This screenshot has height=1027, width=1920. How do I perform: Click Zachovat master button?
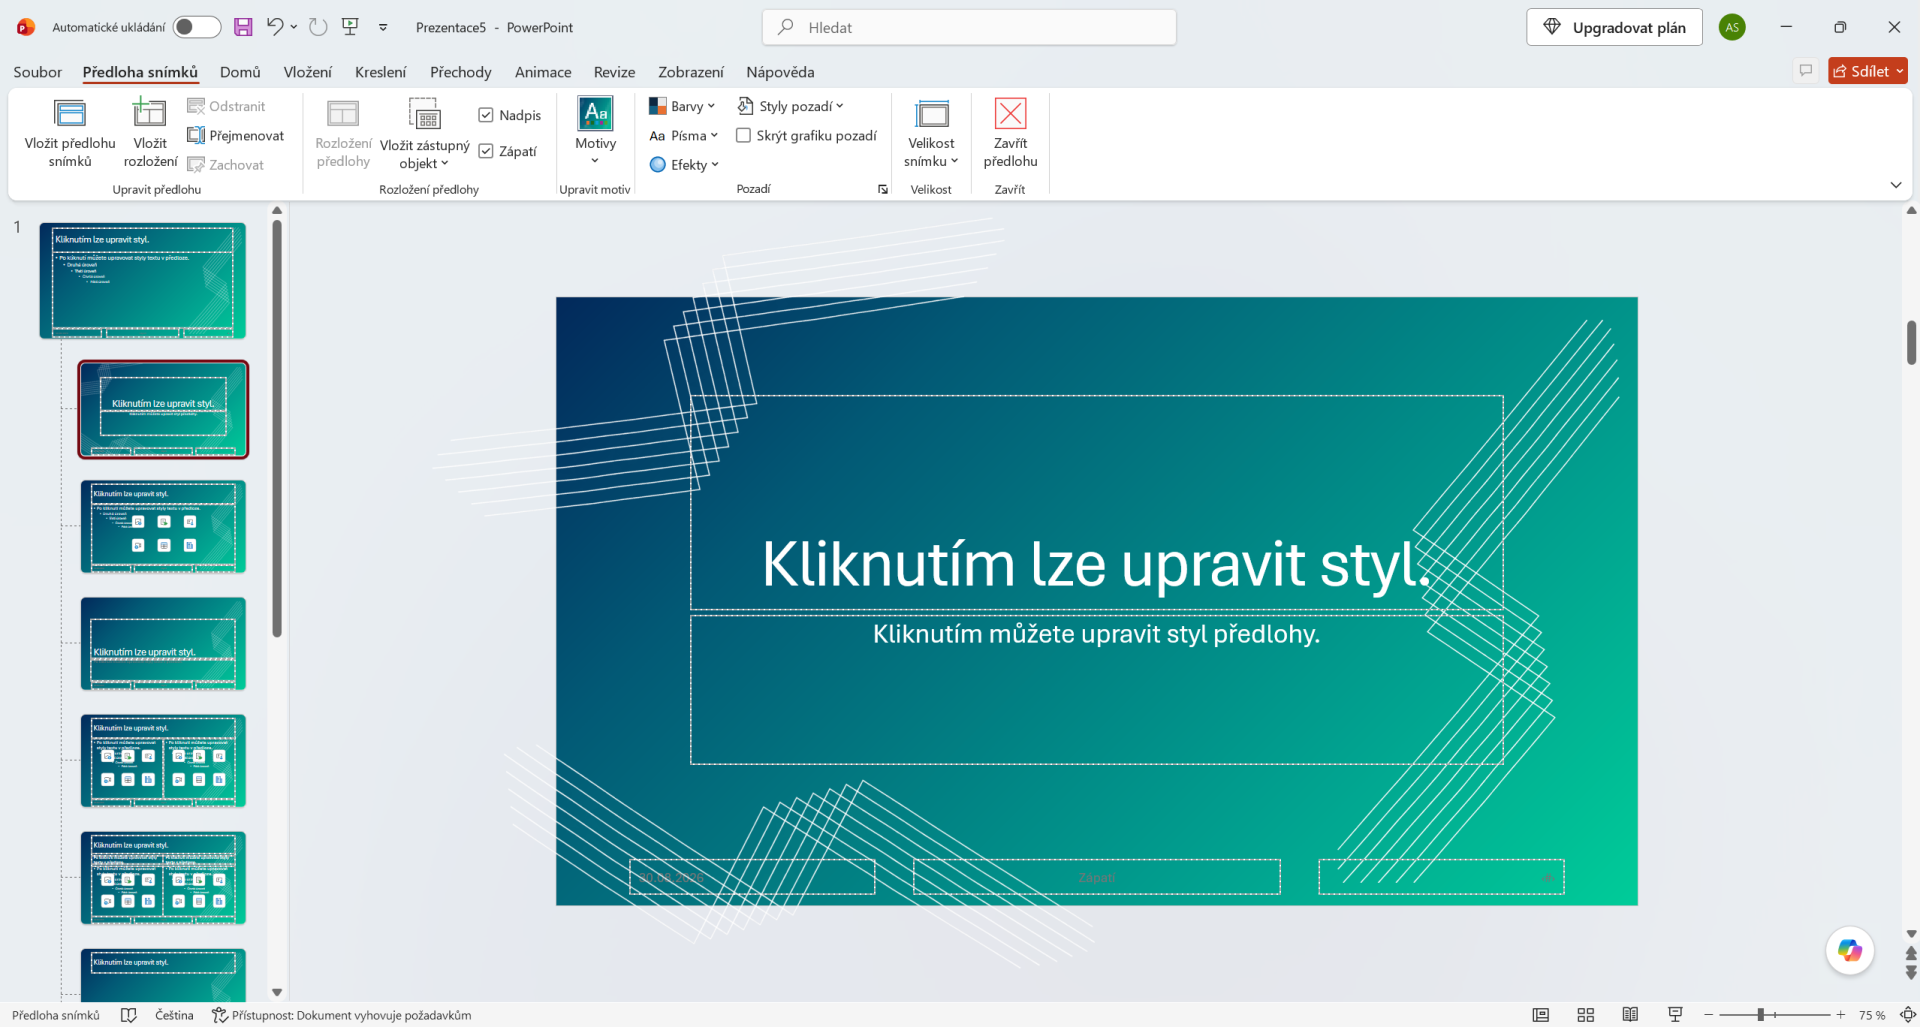pos(227,165)
